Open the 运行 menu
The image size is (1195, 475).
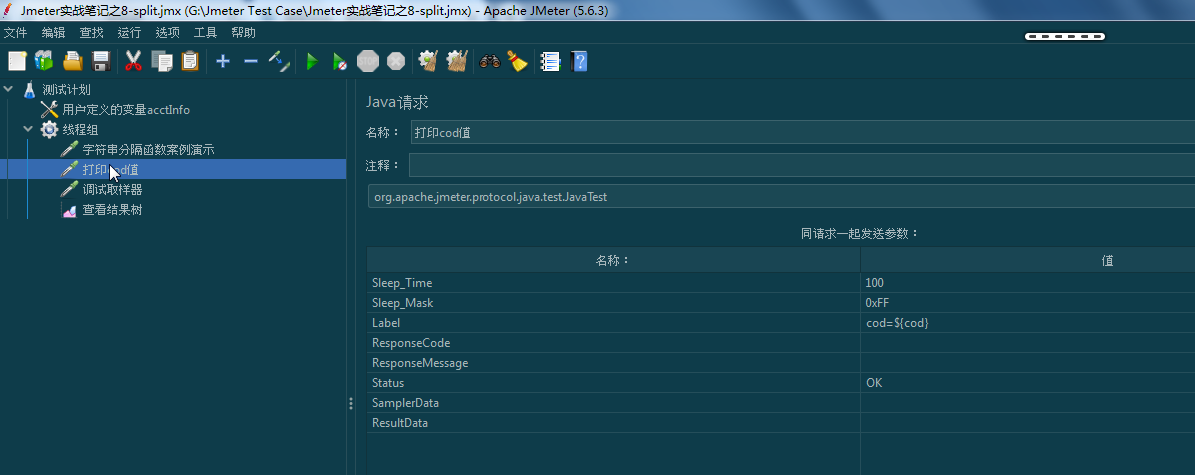[130, 32]
